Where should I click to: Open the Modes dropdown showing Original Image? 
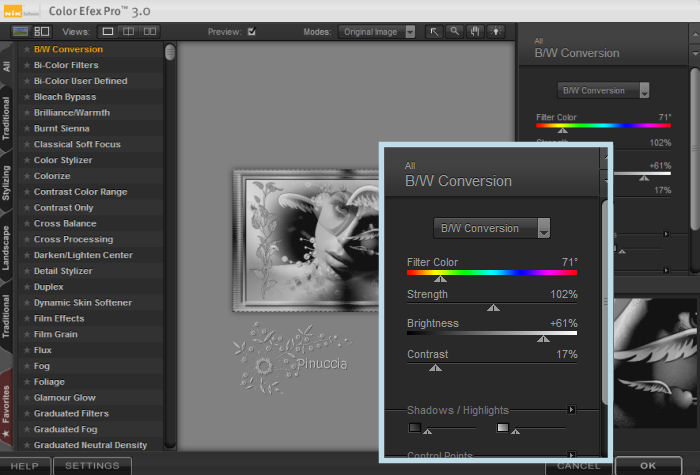pos(377,32)
